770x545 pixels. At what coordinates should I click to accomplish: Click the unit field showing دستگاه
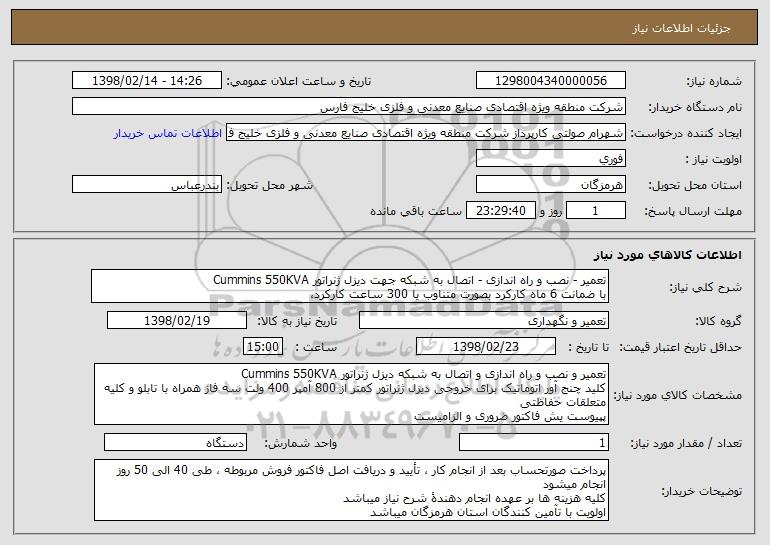(175, 442)
